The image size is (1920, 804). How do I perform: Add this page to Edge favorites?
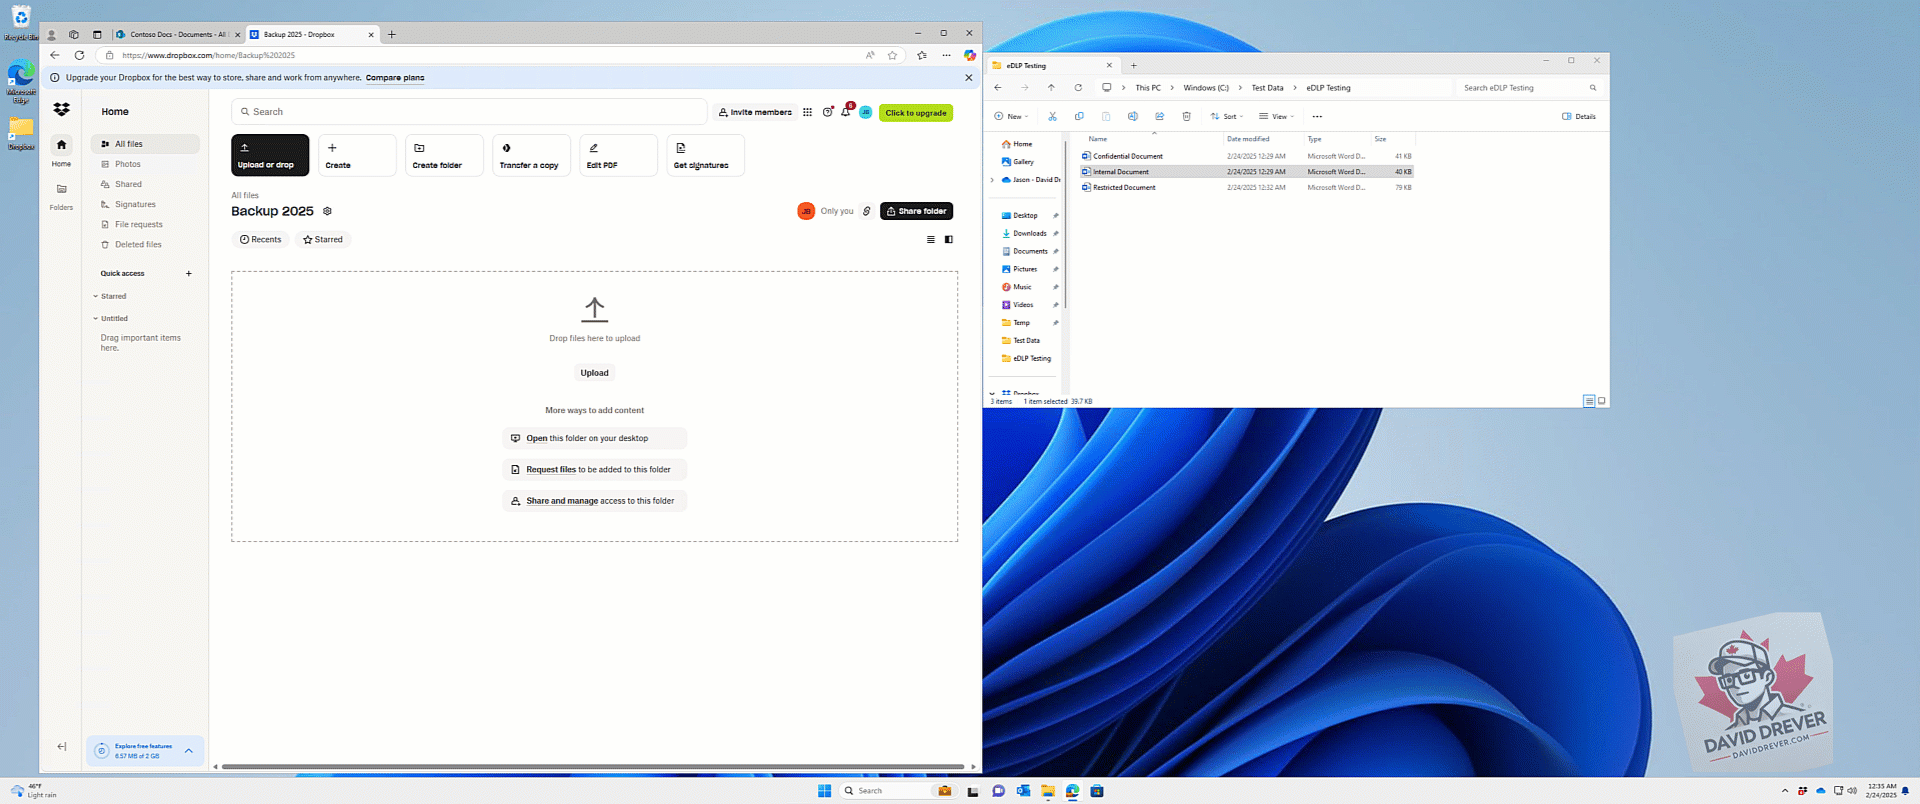(892, 55)
